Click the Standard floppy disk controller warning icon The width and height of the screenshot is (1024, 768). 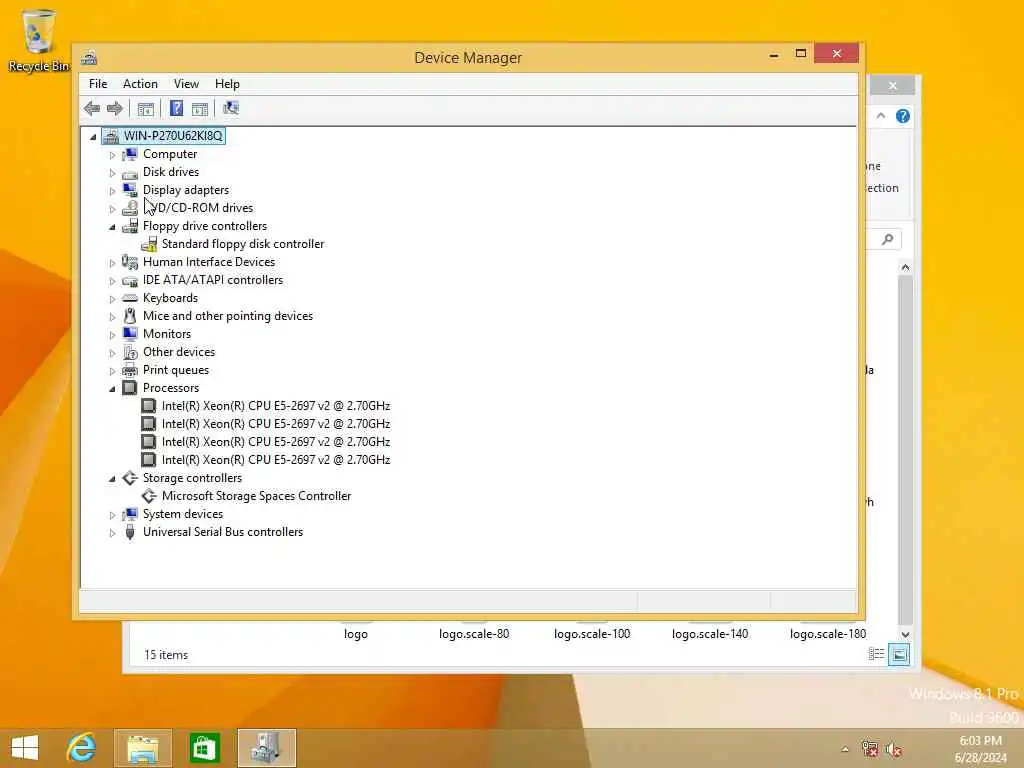pyautogui.click(x=149, y=244)
